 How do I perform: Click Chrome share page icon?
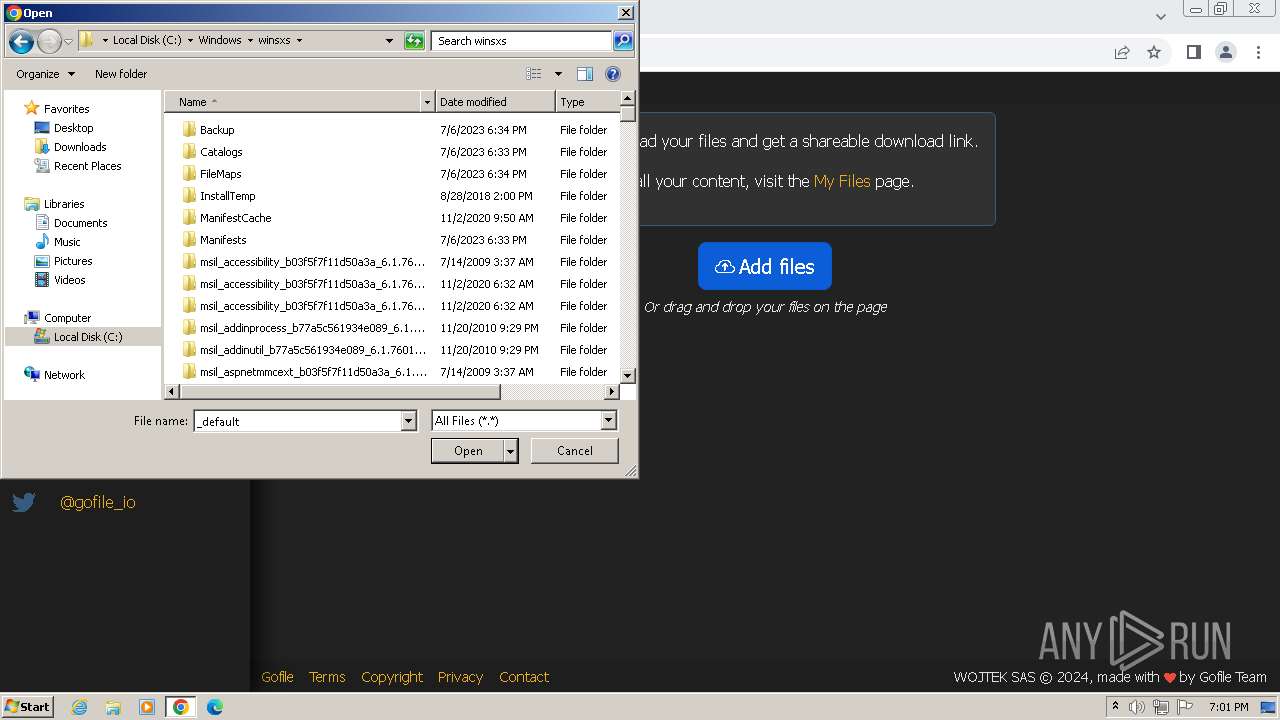1122,52
